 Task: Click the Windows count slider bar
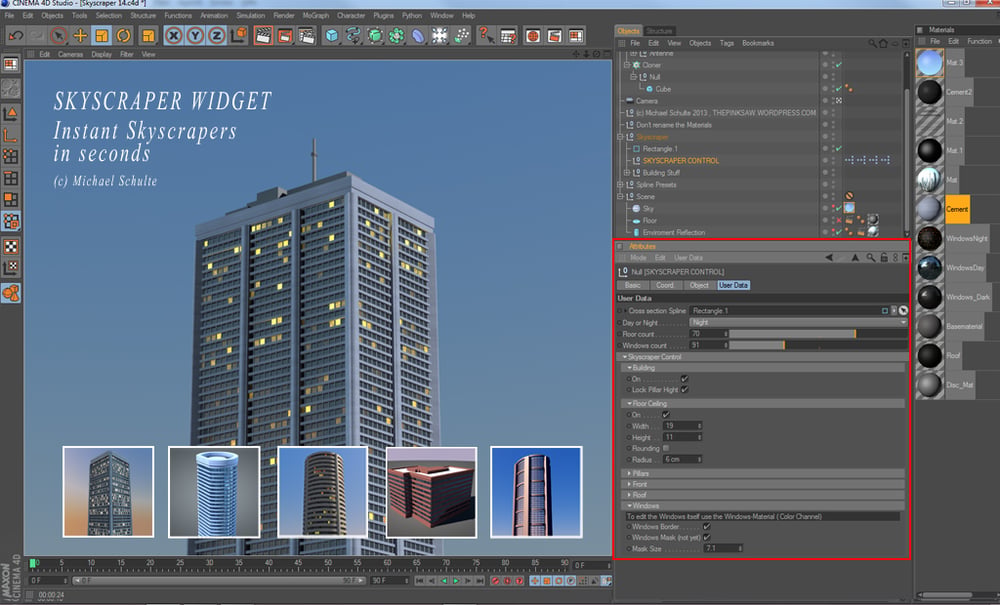pos(818,345)
